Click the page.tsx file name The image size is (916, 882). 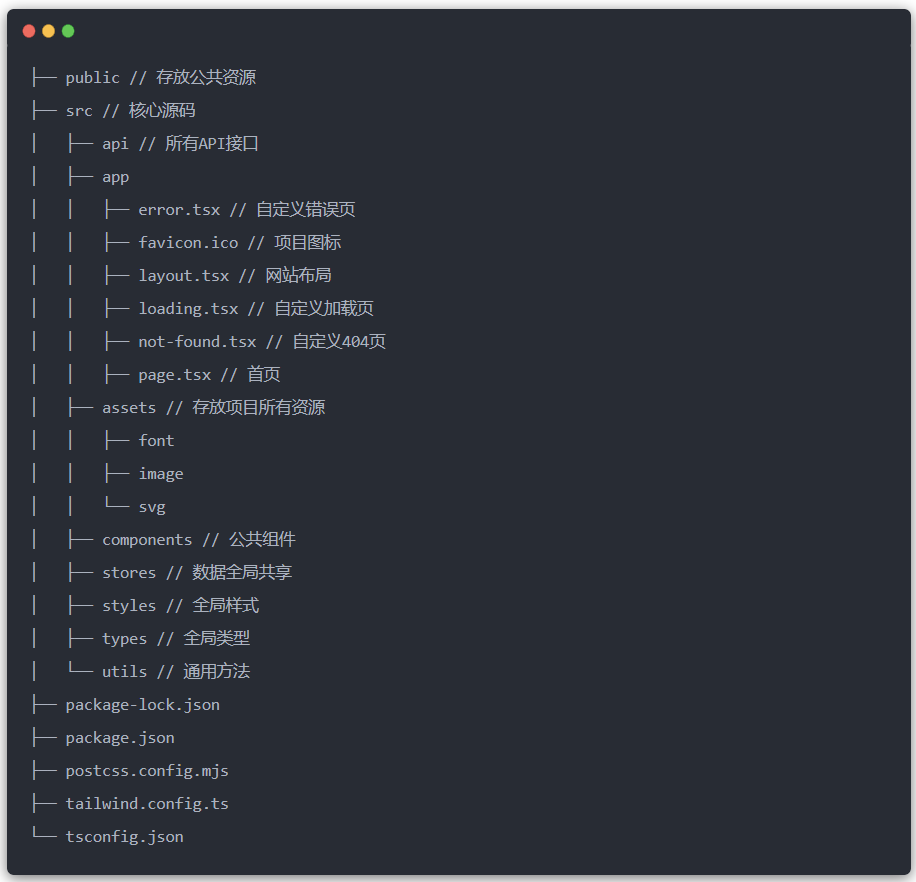tap(174, 375)
